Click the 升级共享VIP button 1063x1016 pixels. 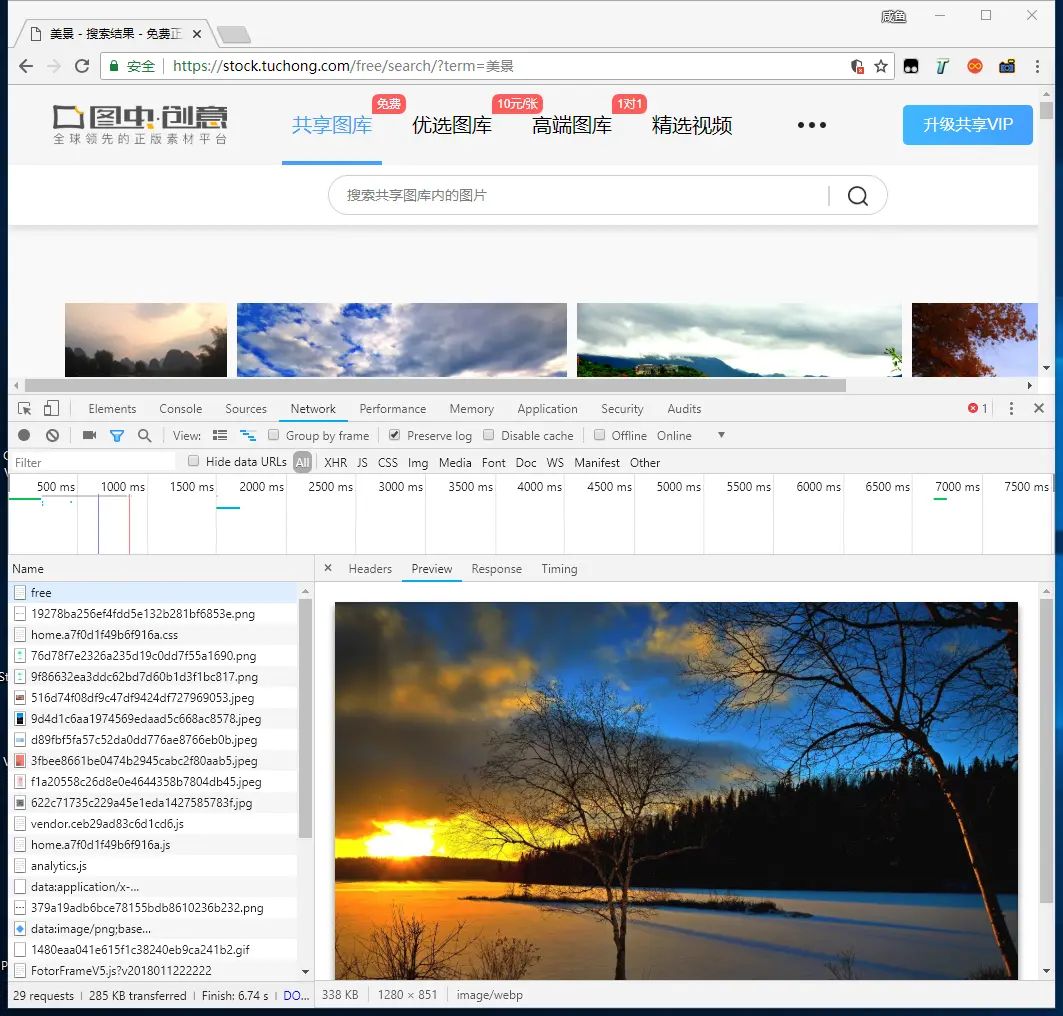[x=967, y=125]
